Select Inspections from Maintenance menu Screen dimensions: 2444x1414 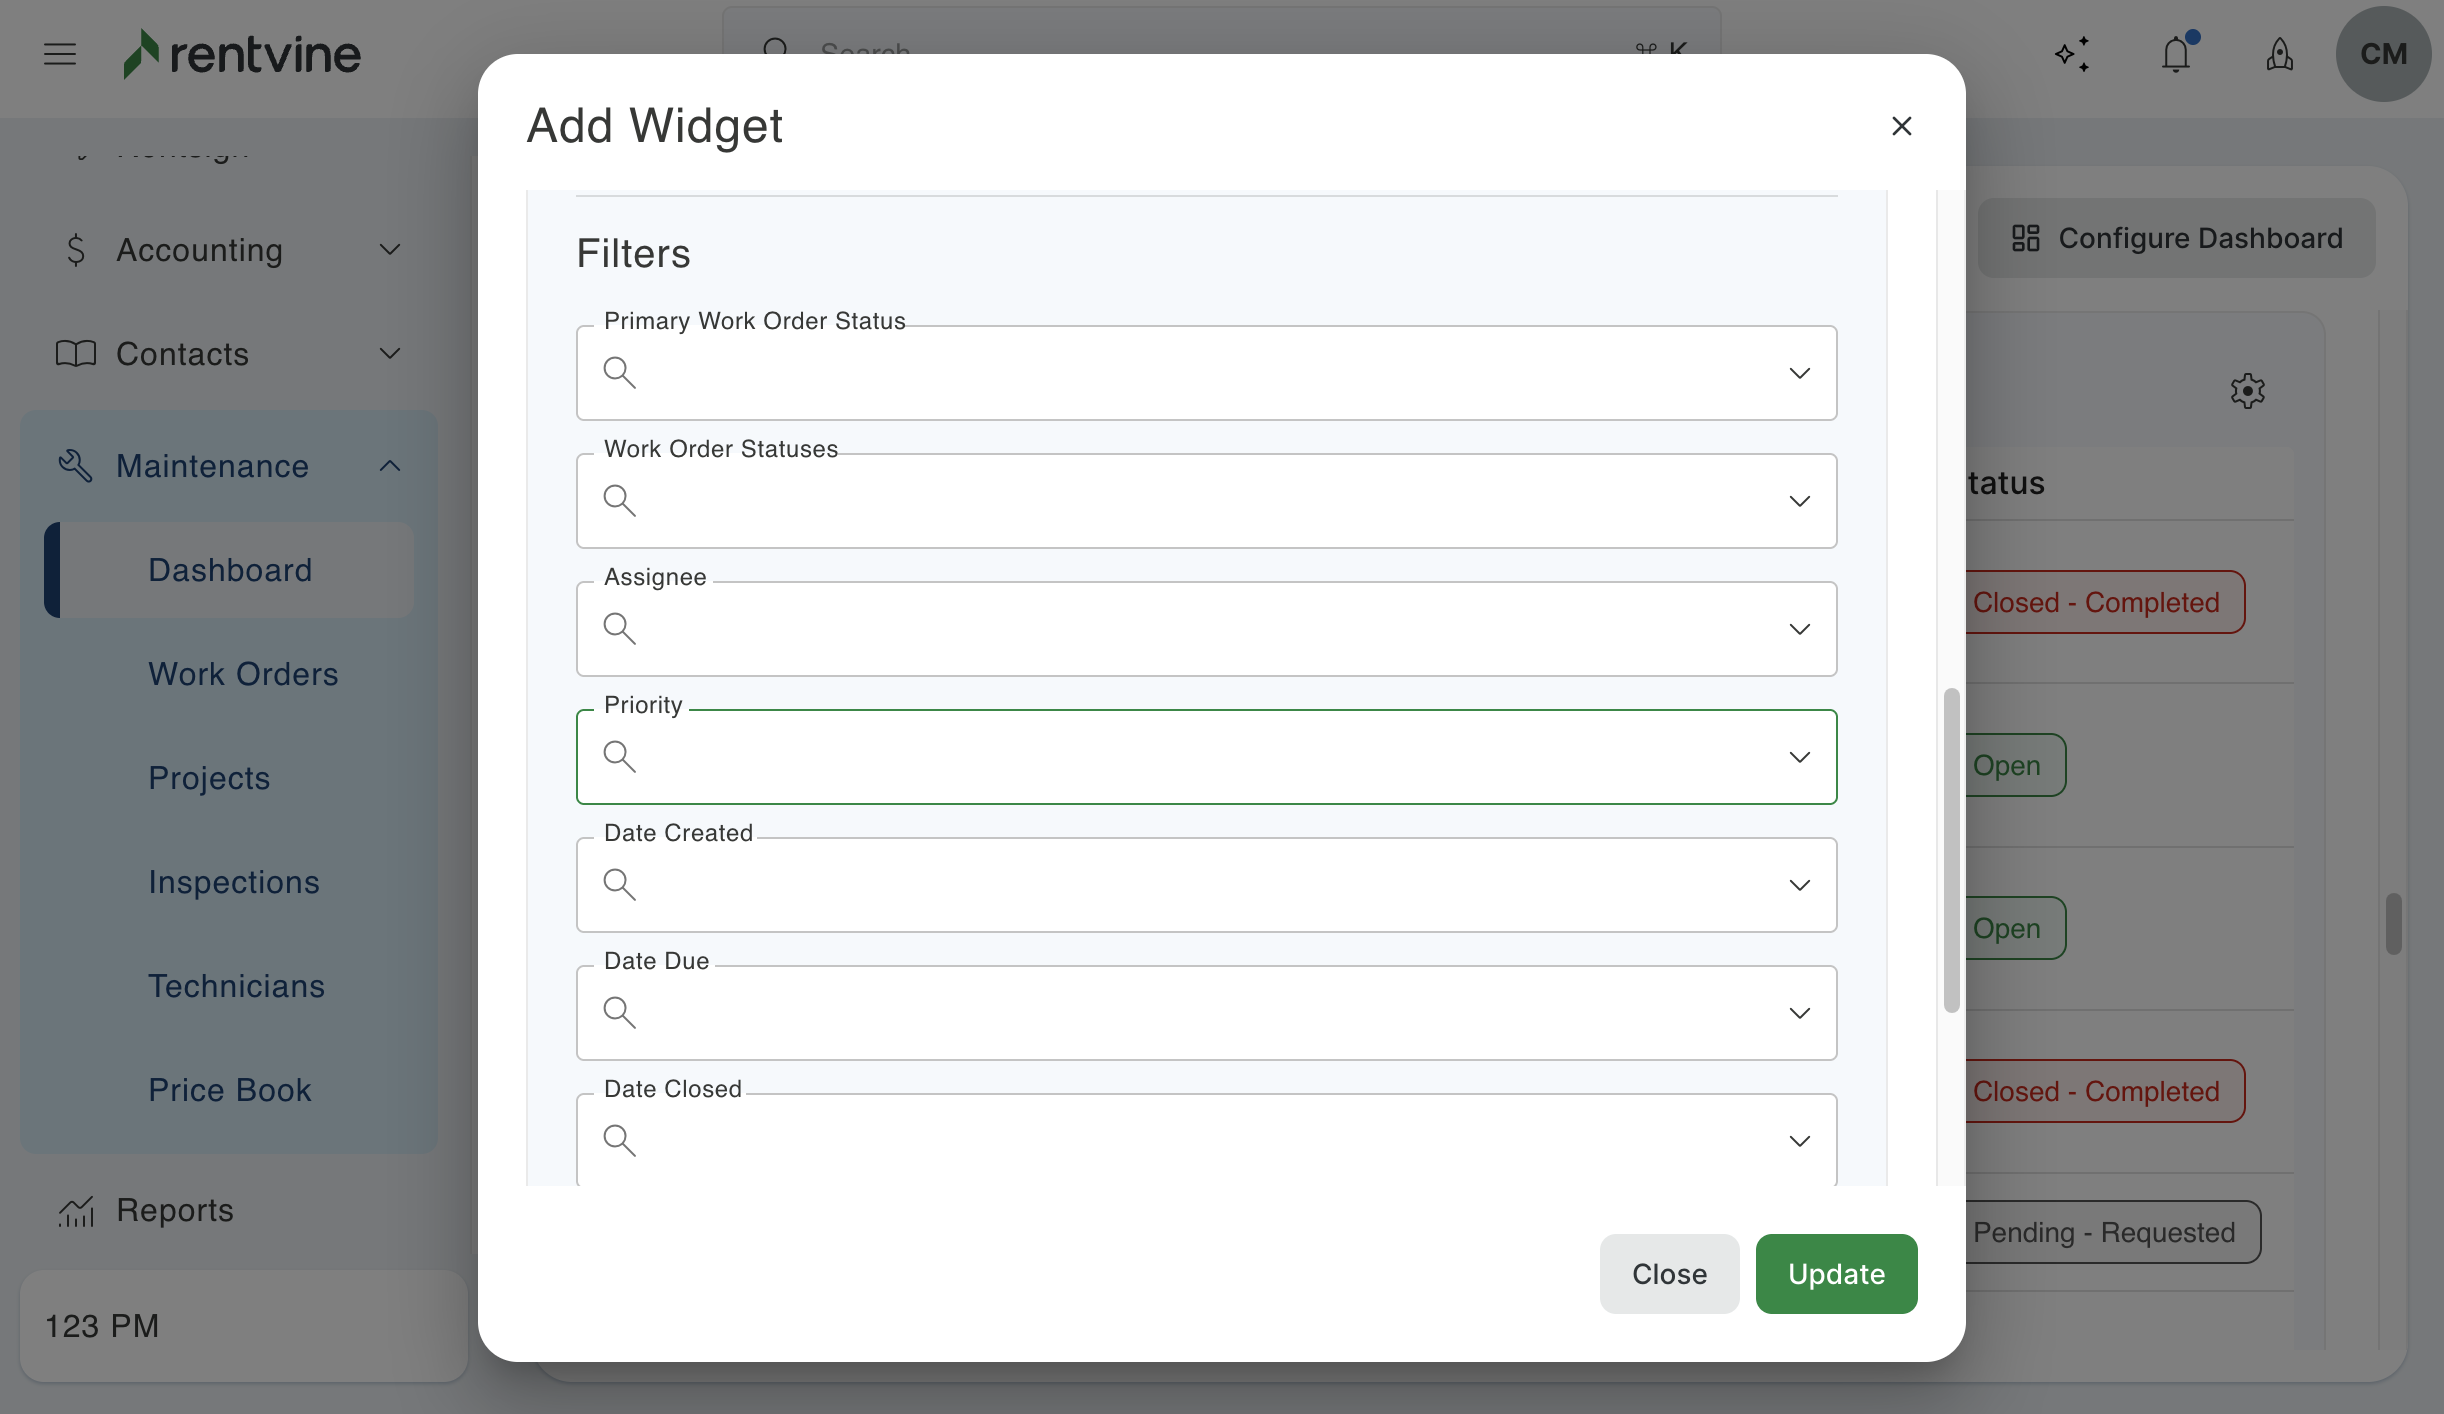[x=234, y=882]
